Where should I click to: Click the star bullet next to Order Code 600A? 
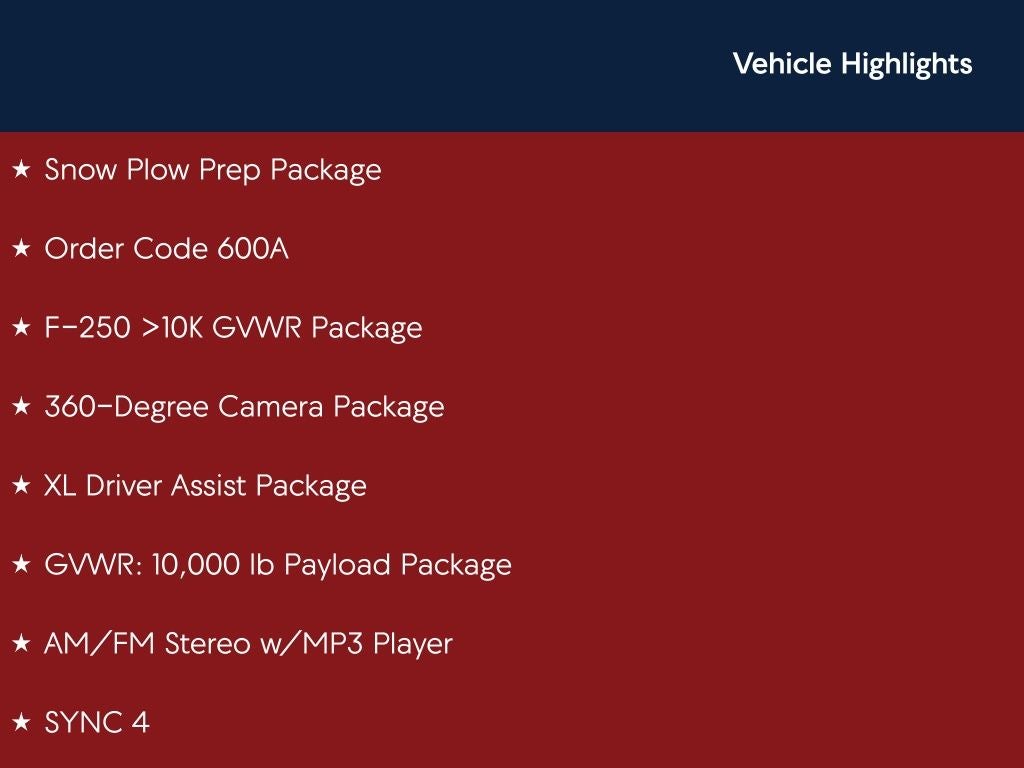[x=21, y=249]
